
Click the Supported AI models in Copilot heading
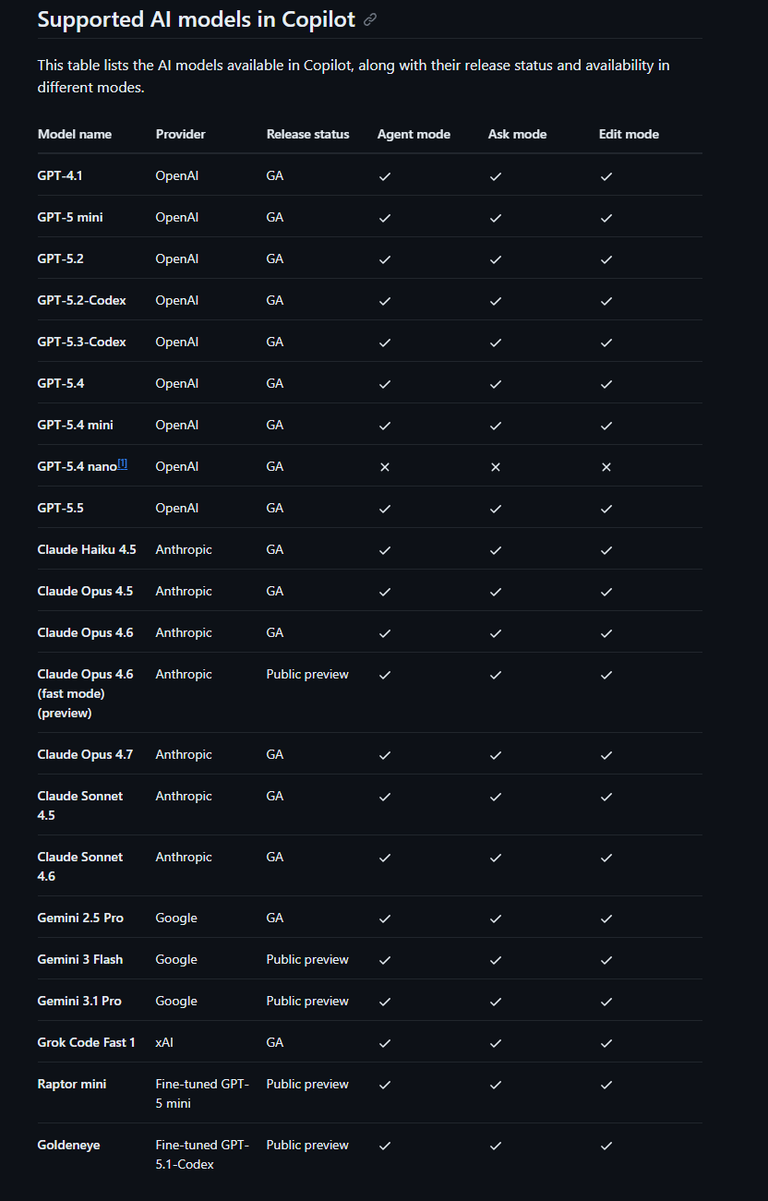(x=196, y=19)
